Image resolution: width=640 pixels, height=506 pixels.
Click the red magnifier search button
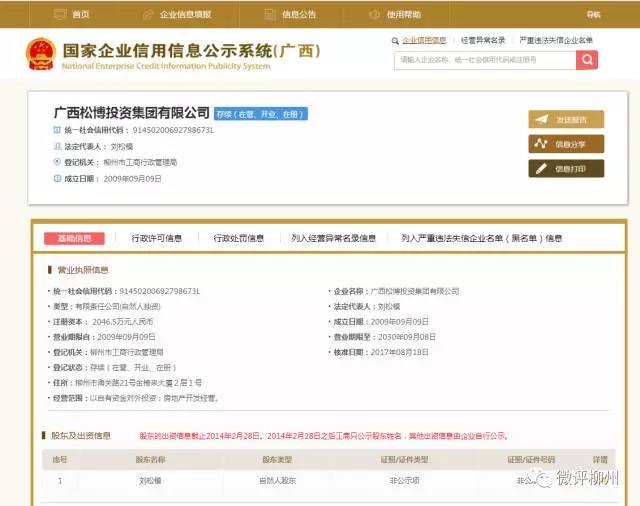coord(587,60)
